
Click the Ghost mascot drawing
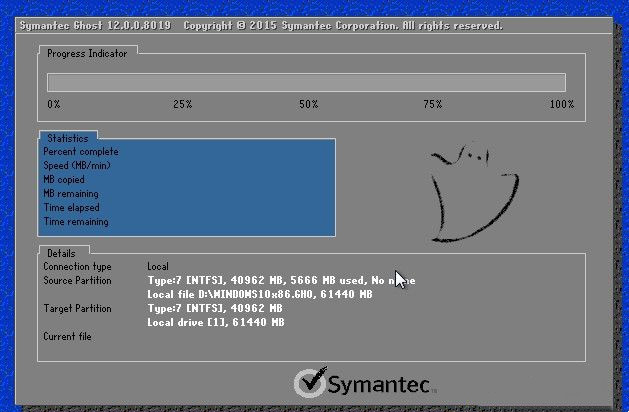point(474,193)
